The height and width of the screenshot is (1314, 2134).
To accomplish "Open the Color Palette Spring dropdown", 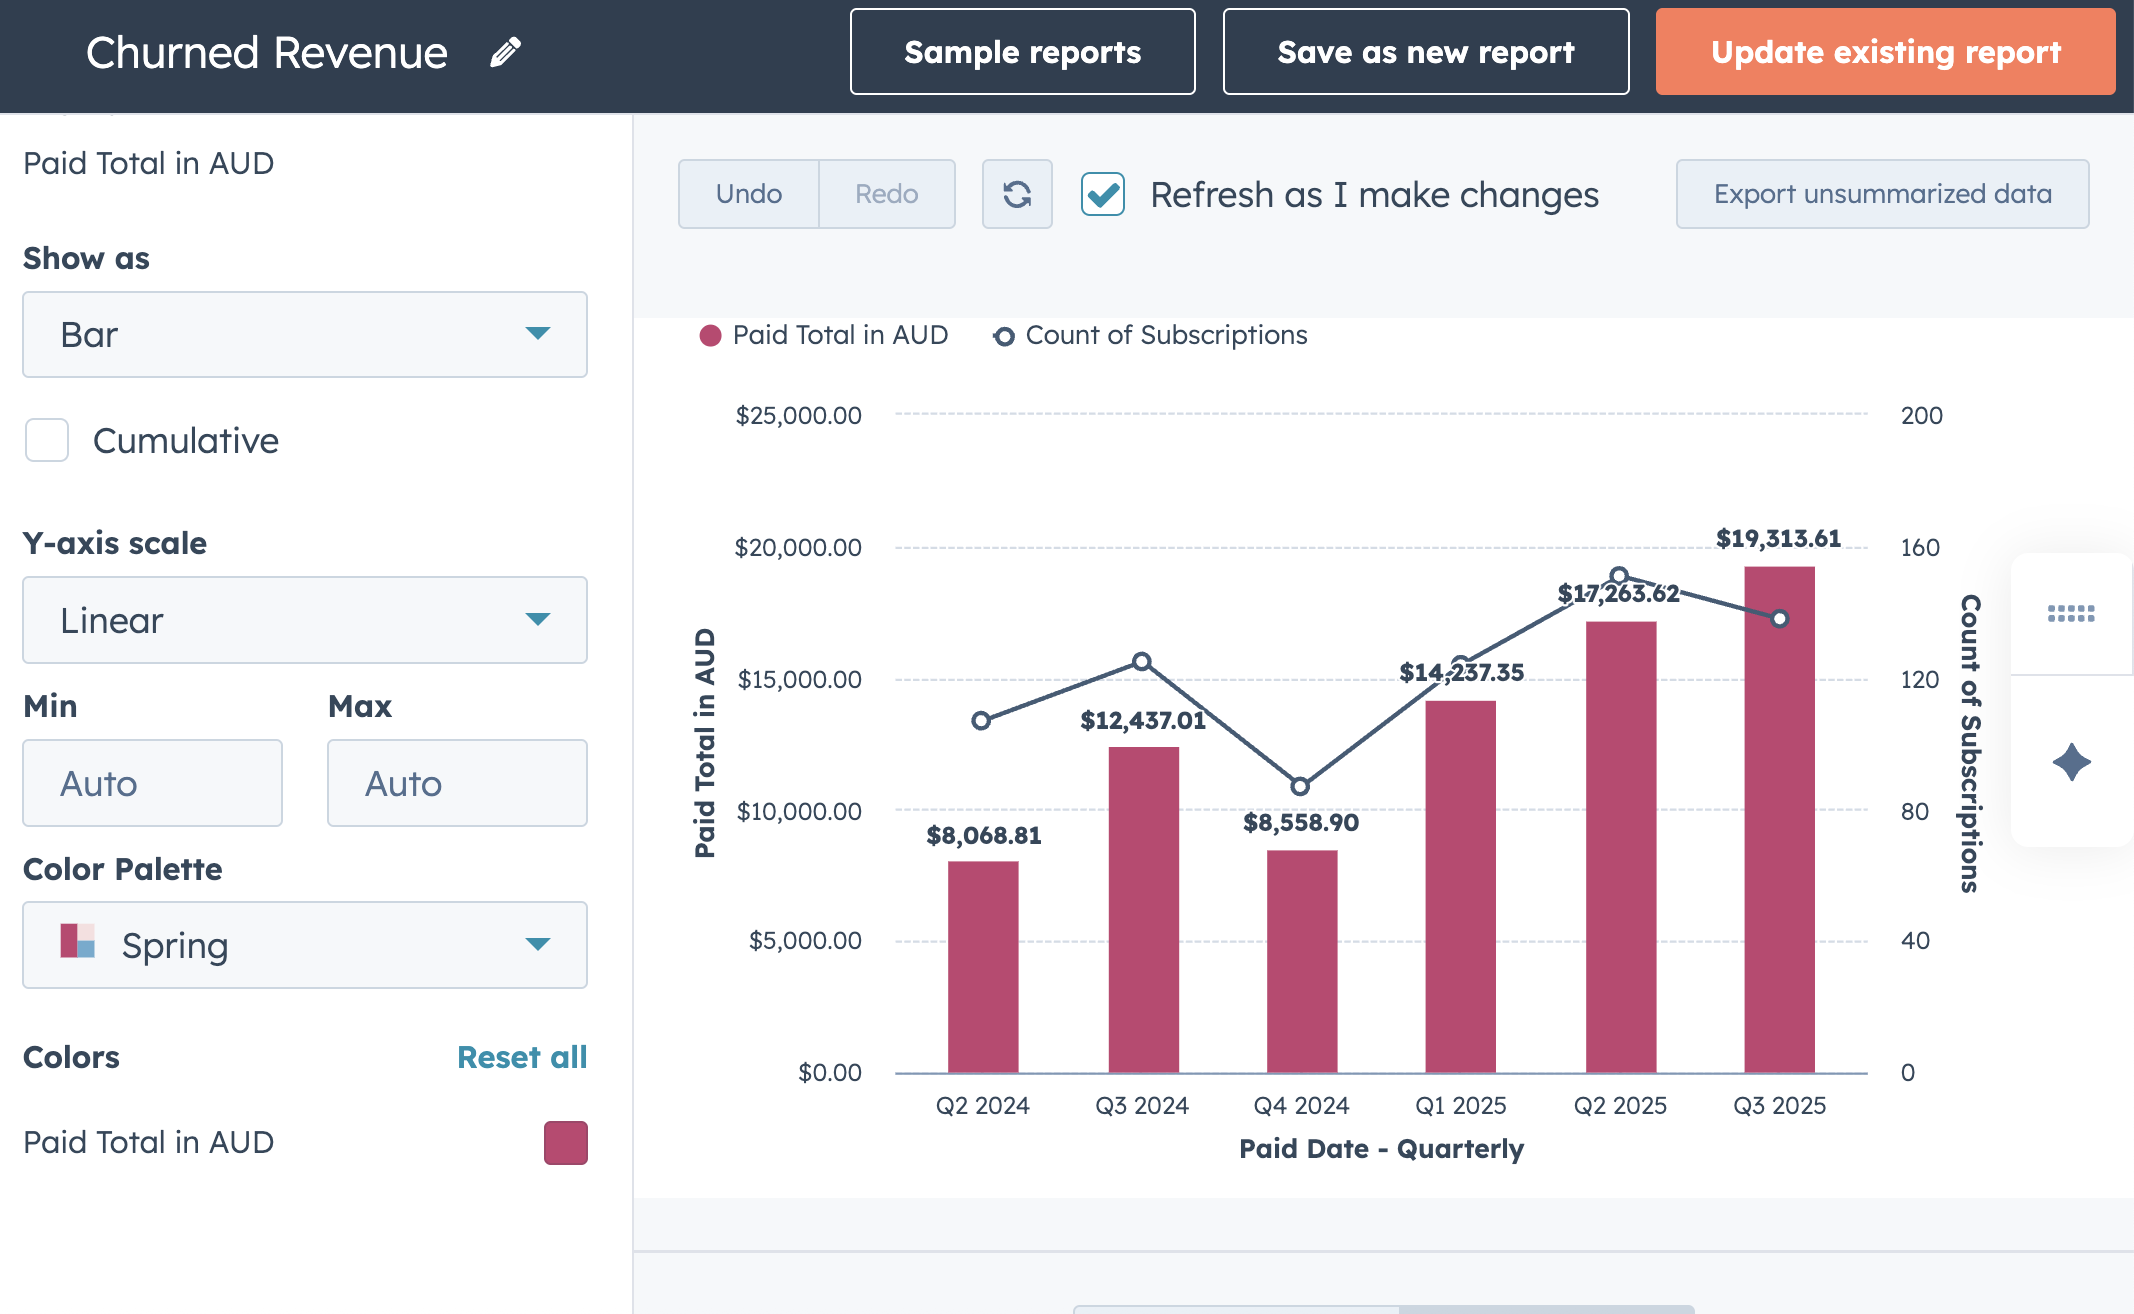I will pos(304,945).
